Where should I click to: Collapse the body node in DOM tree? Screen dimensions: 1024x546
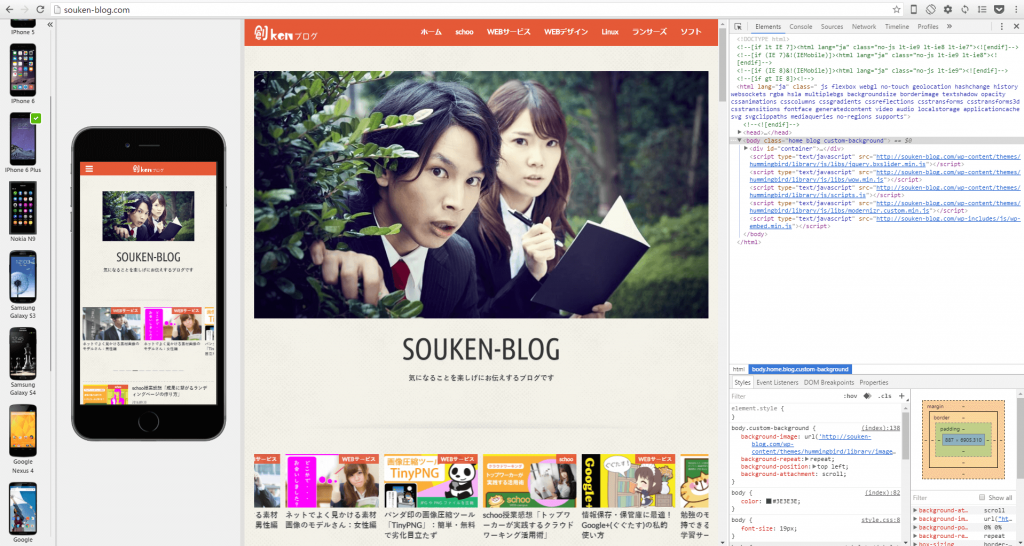point(740,140)
